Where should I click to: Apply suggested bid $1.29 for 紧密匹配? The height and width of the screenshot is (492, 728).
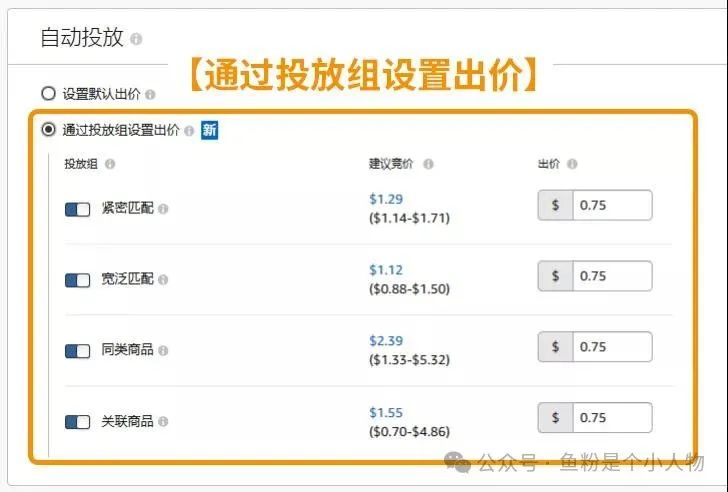386,199
